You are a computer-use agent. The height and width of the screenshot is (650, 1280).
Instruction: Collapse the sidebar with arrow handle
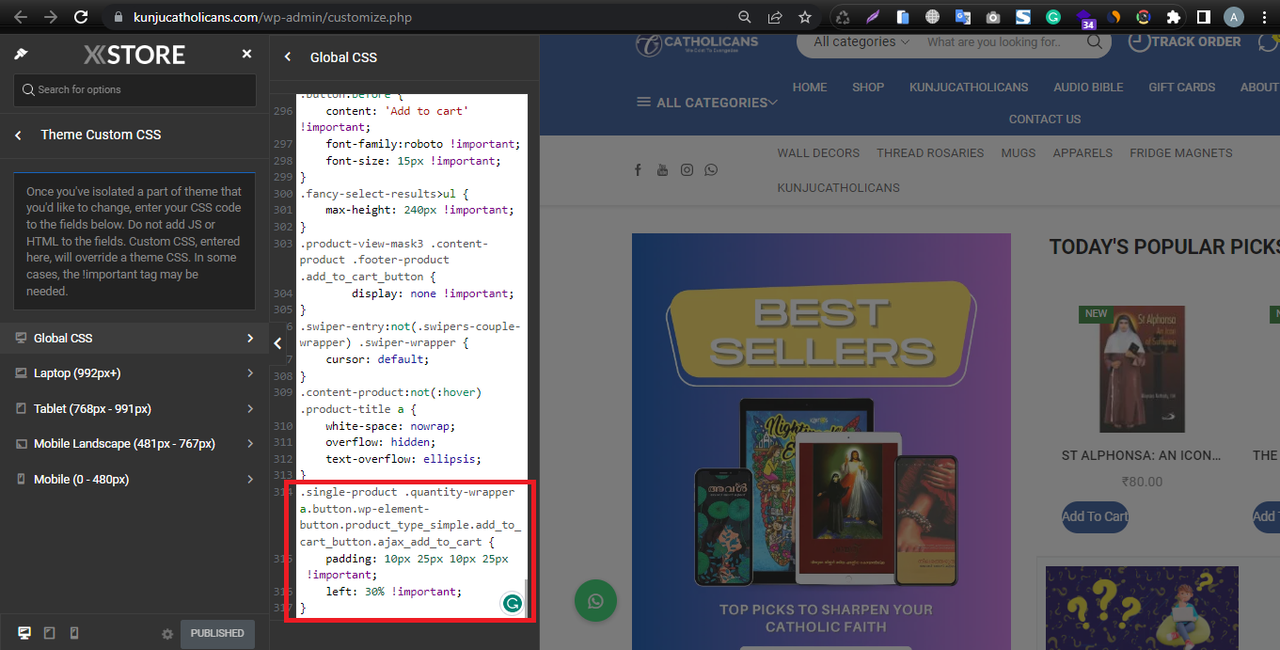click(x=278, y=343)
